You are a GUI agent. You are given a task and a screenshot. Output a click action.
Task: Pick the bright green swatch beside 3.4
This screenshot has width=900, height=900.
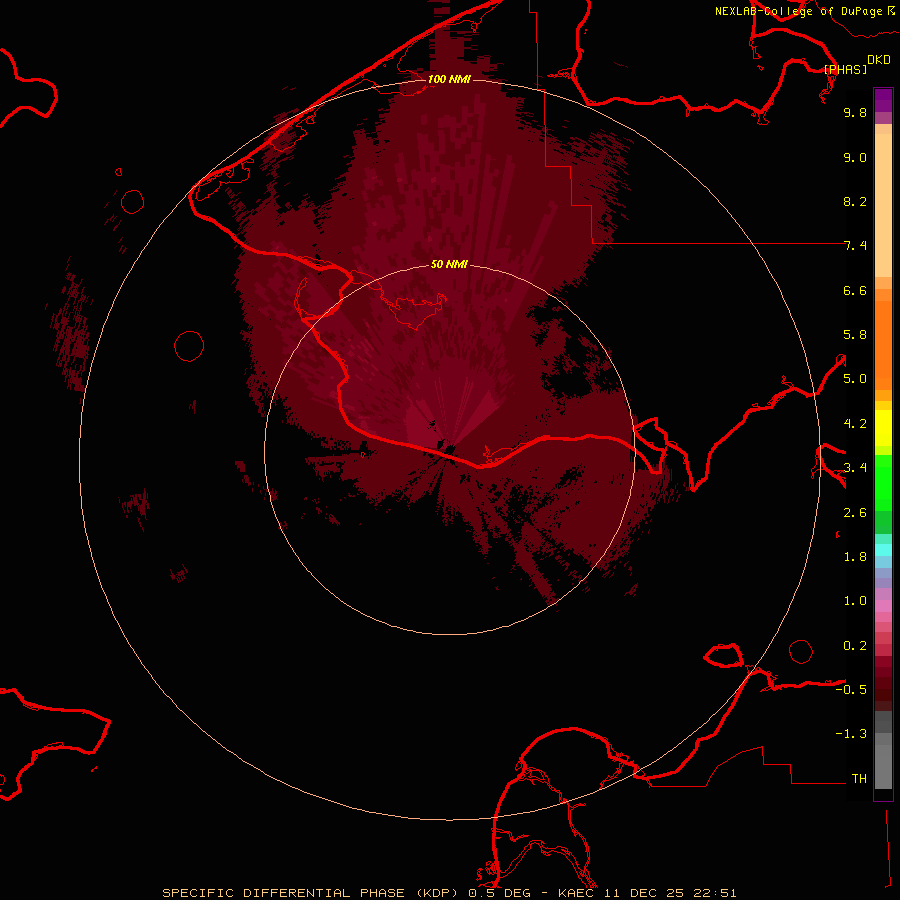883,483
